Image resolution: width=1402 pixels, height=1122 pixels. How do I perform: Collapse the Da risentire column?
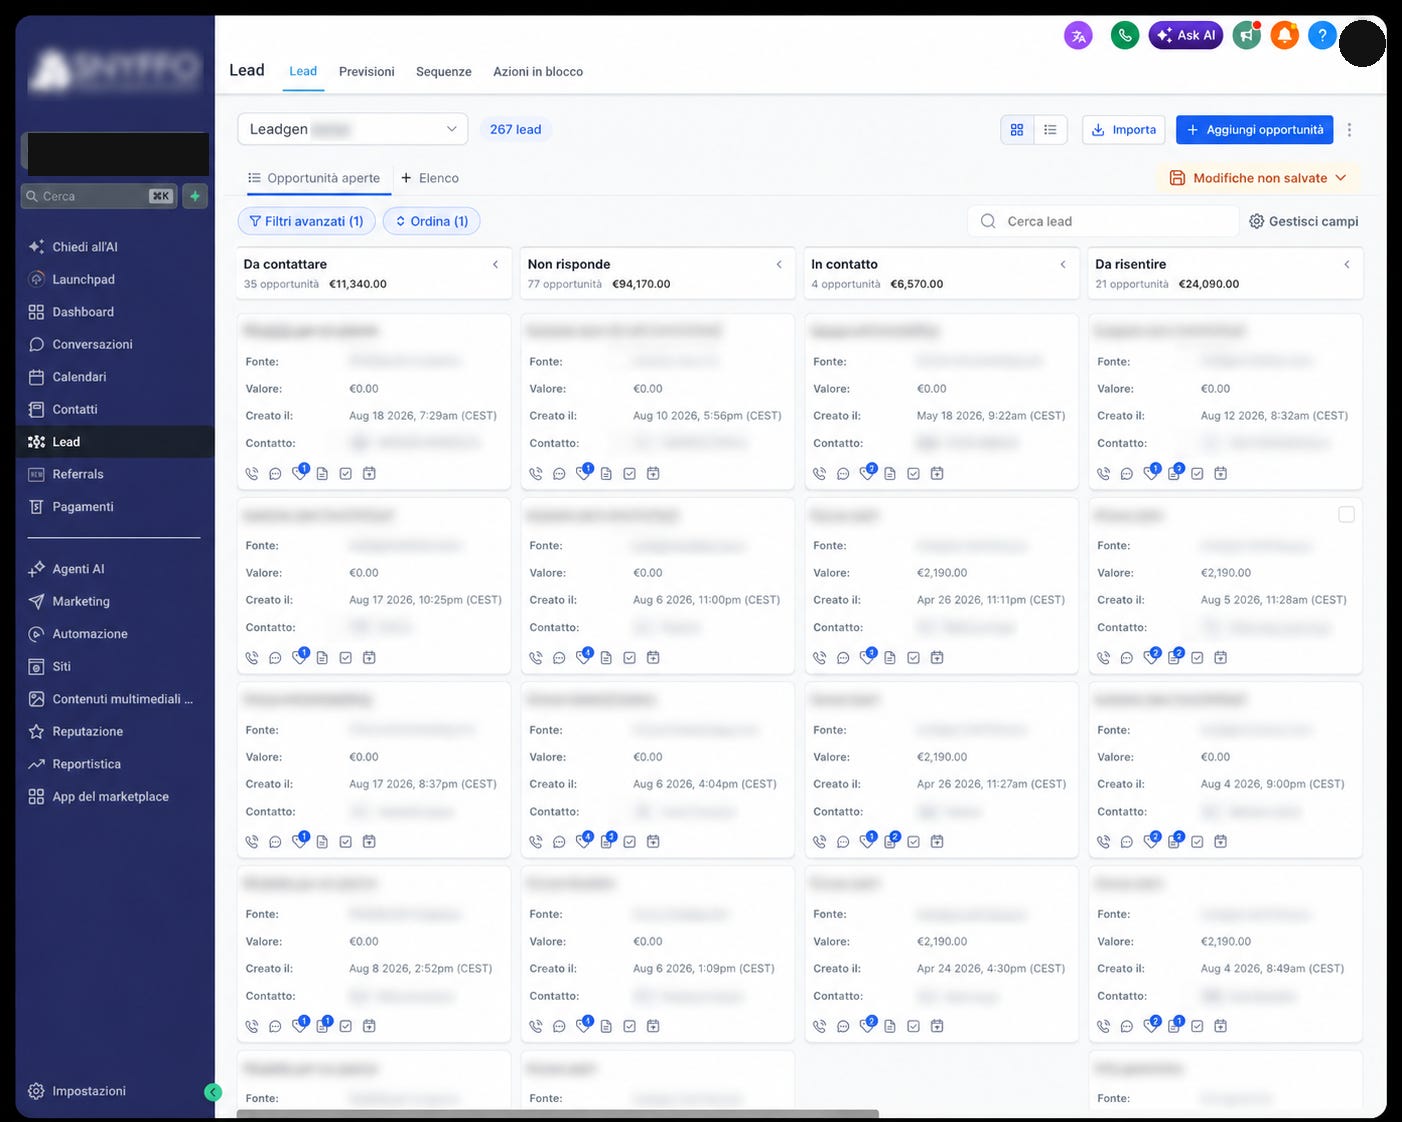click(x=1347, y=265)
